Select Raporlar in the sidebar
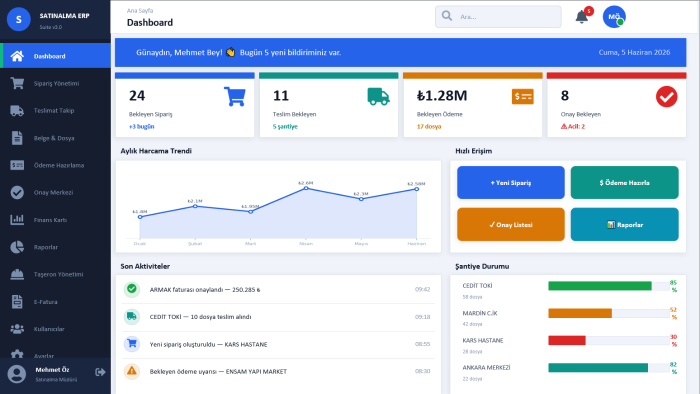 (x=55, y=247)
